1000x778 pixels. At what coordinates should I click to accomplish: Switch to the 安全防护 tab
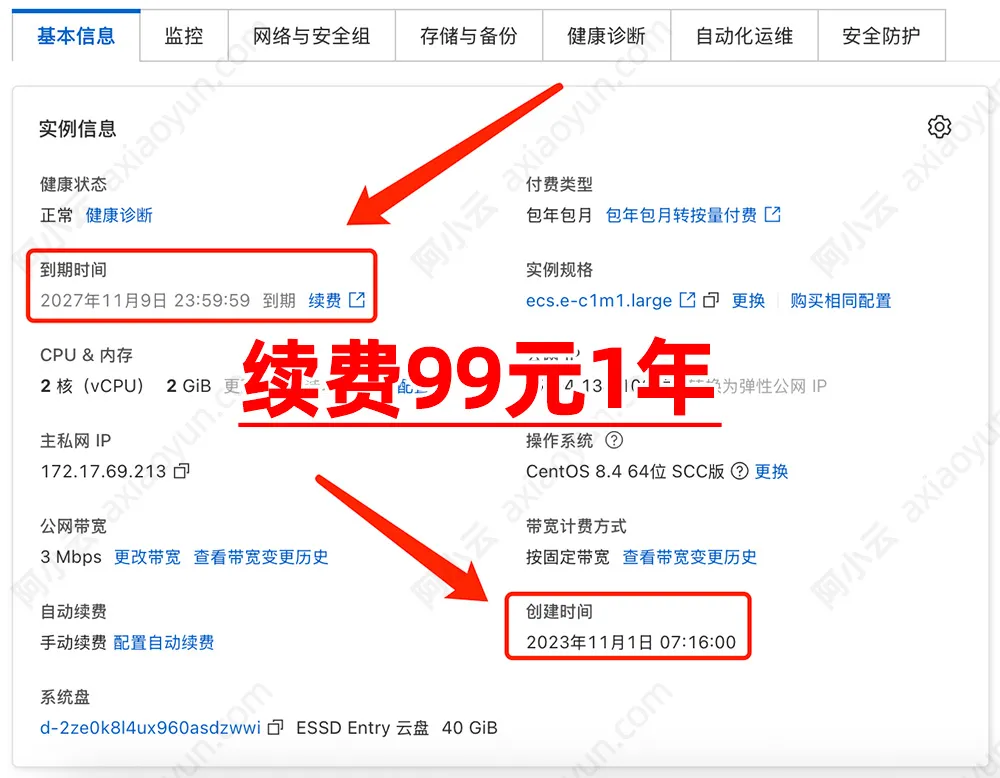(x=882, y=34)
